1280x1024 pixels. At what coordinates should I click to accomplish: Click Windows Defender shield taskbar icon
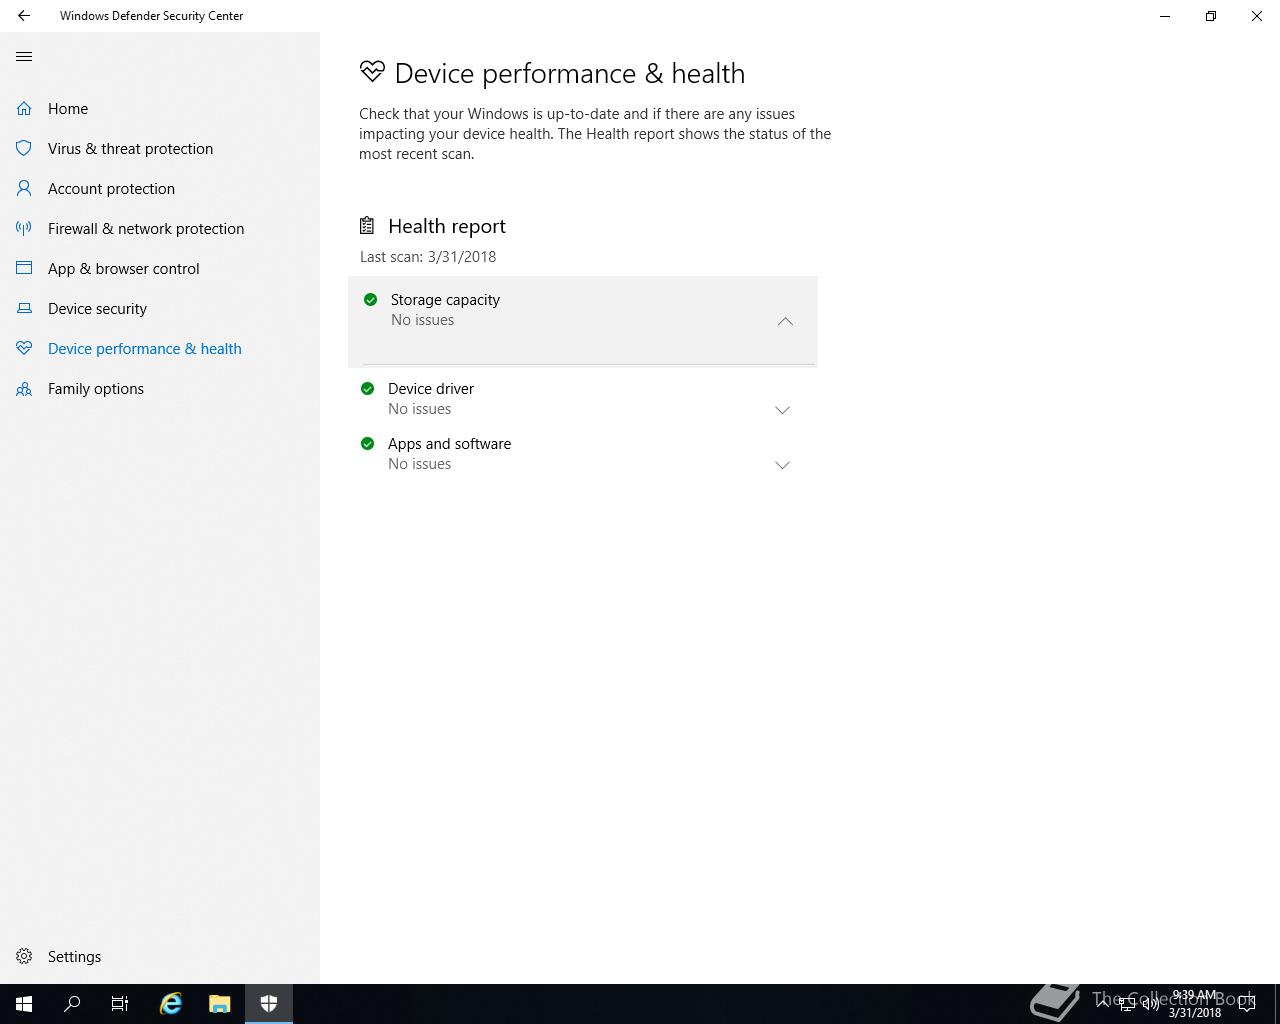point(268,1004)
